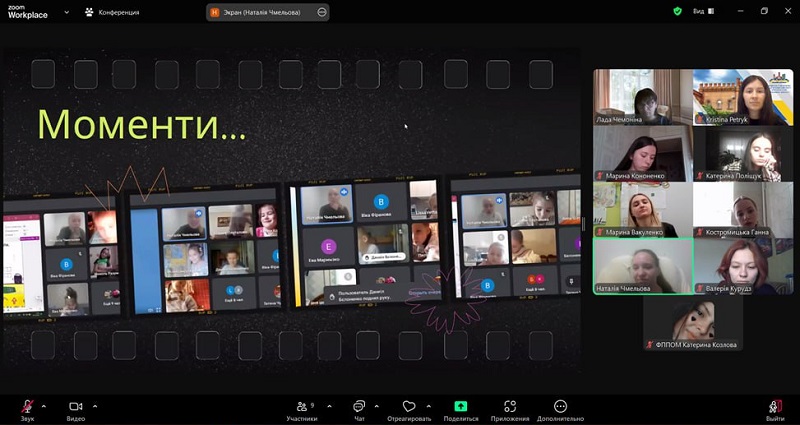Leave the meeting with the Выйти button
Viewport: 800px width, 425px height.
coord(776,410)
